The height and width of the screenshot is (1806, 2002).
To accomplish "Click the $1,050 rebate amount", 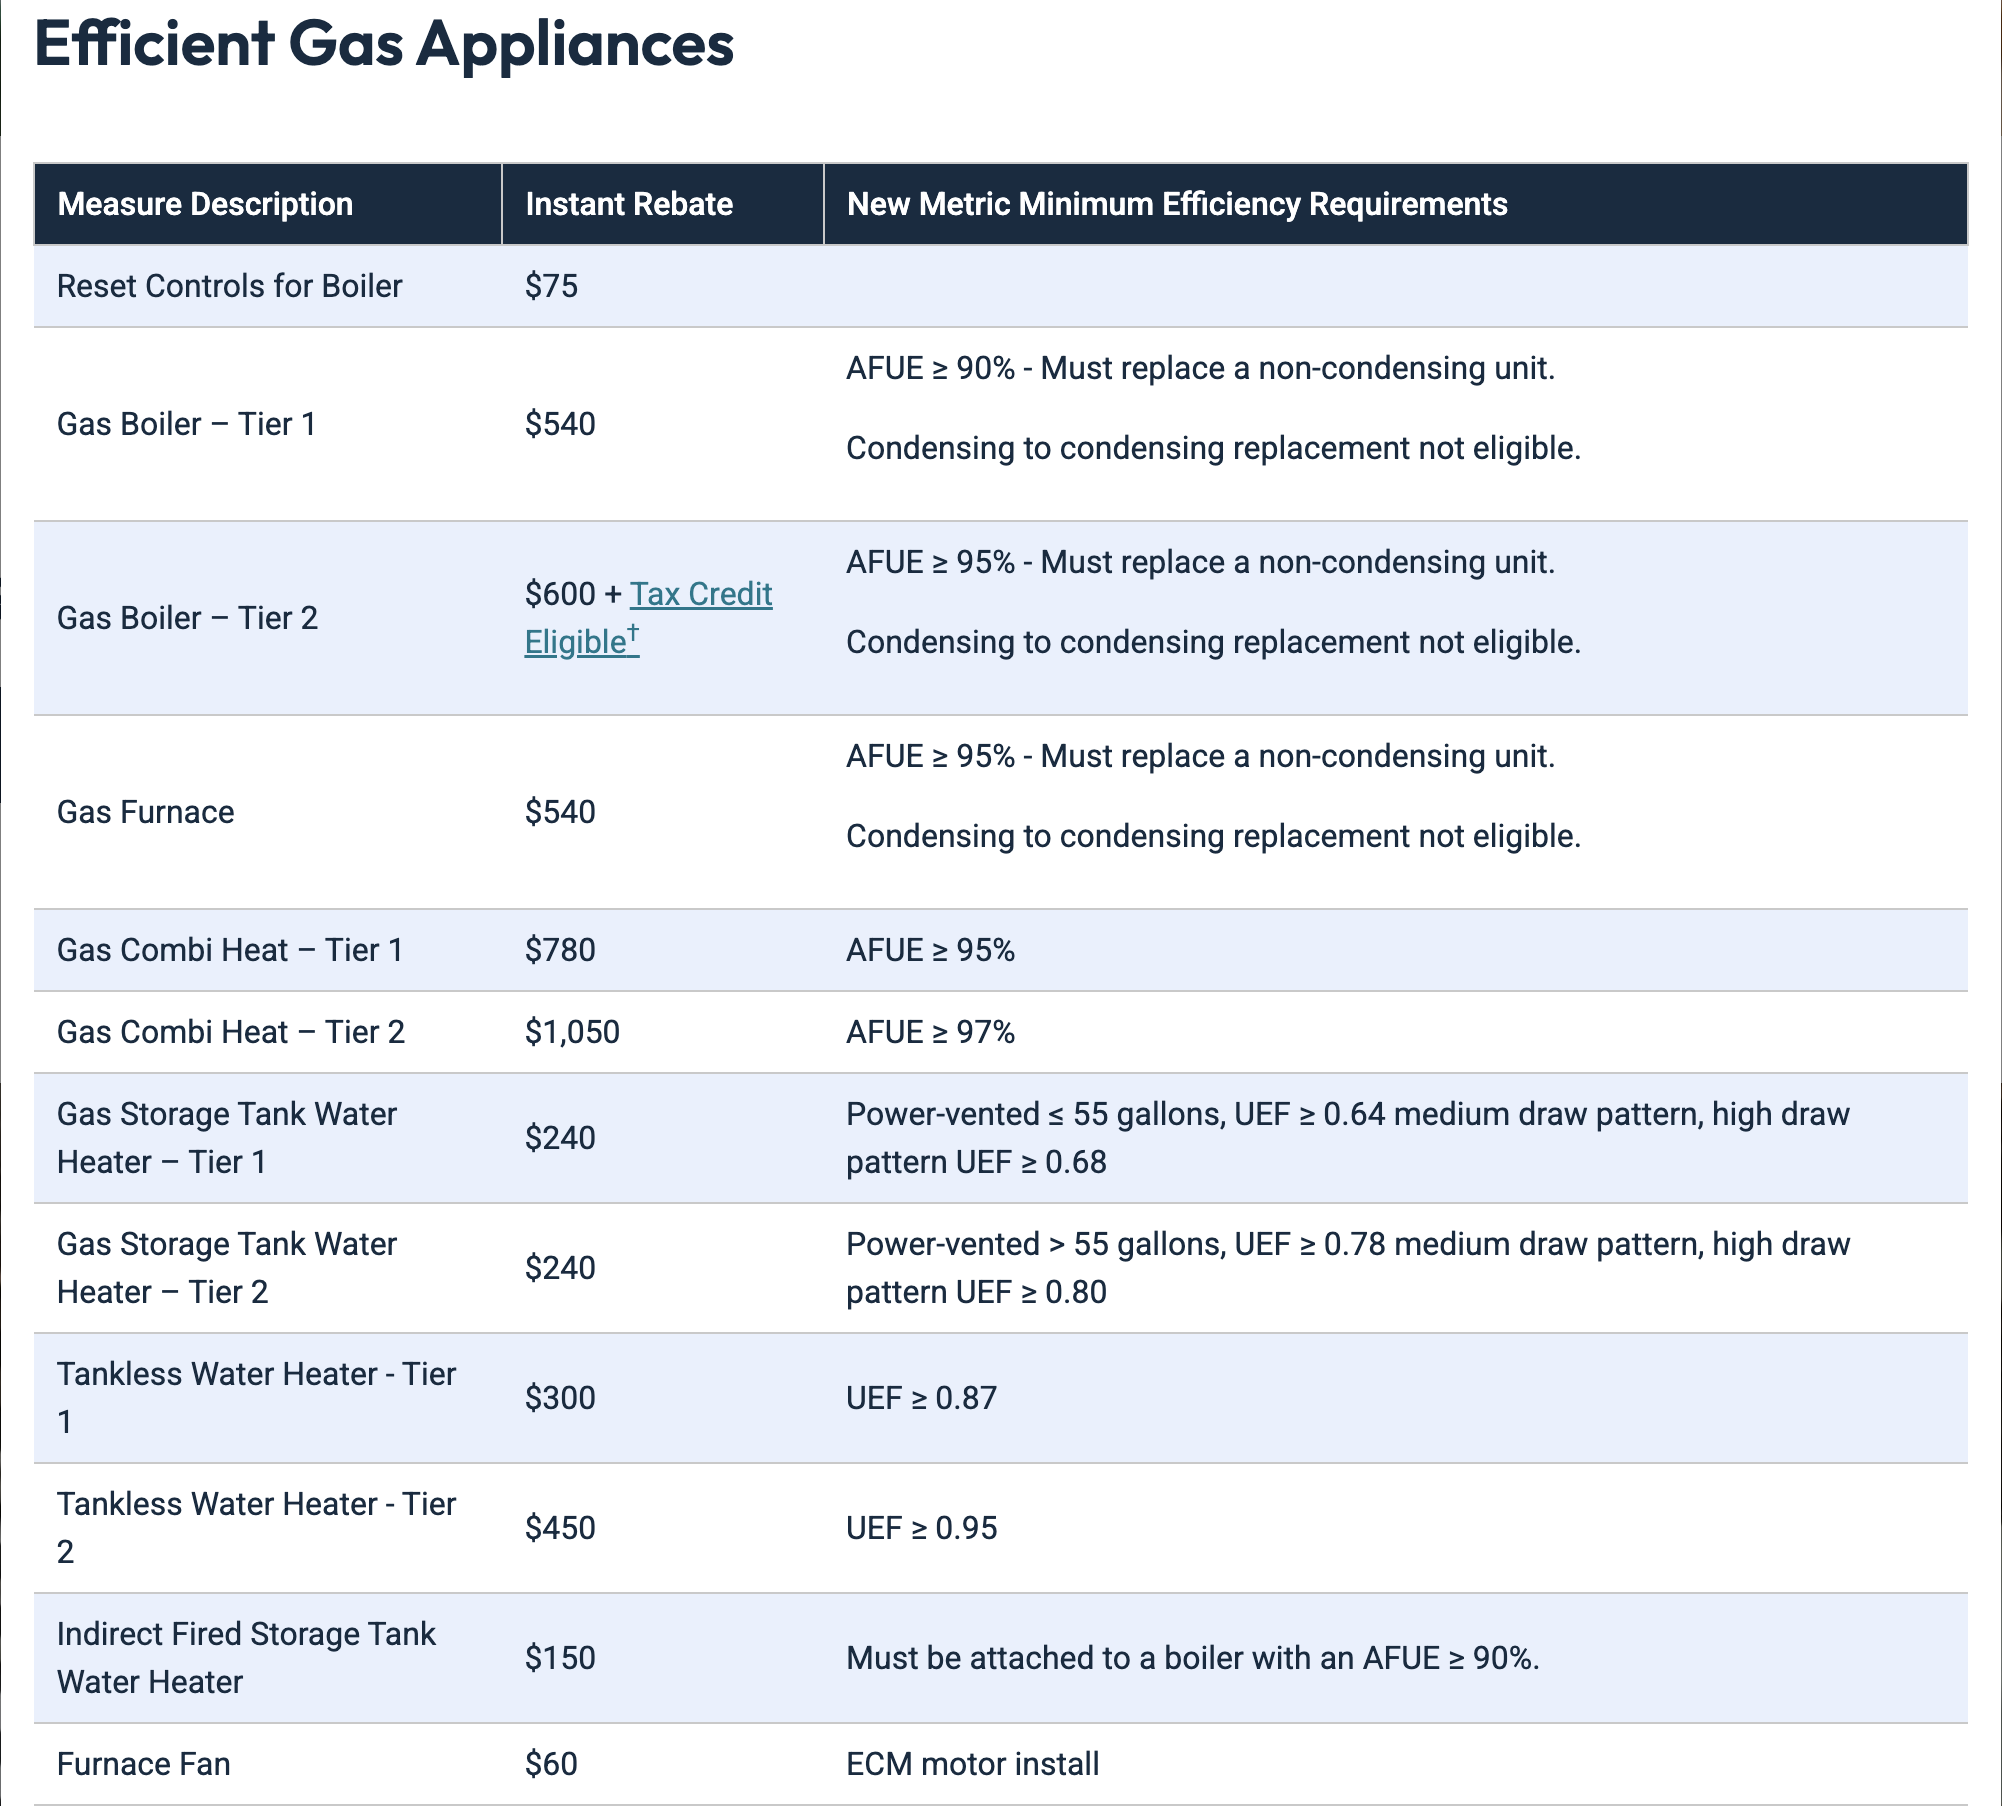I will pos(572,1032).
